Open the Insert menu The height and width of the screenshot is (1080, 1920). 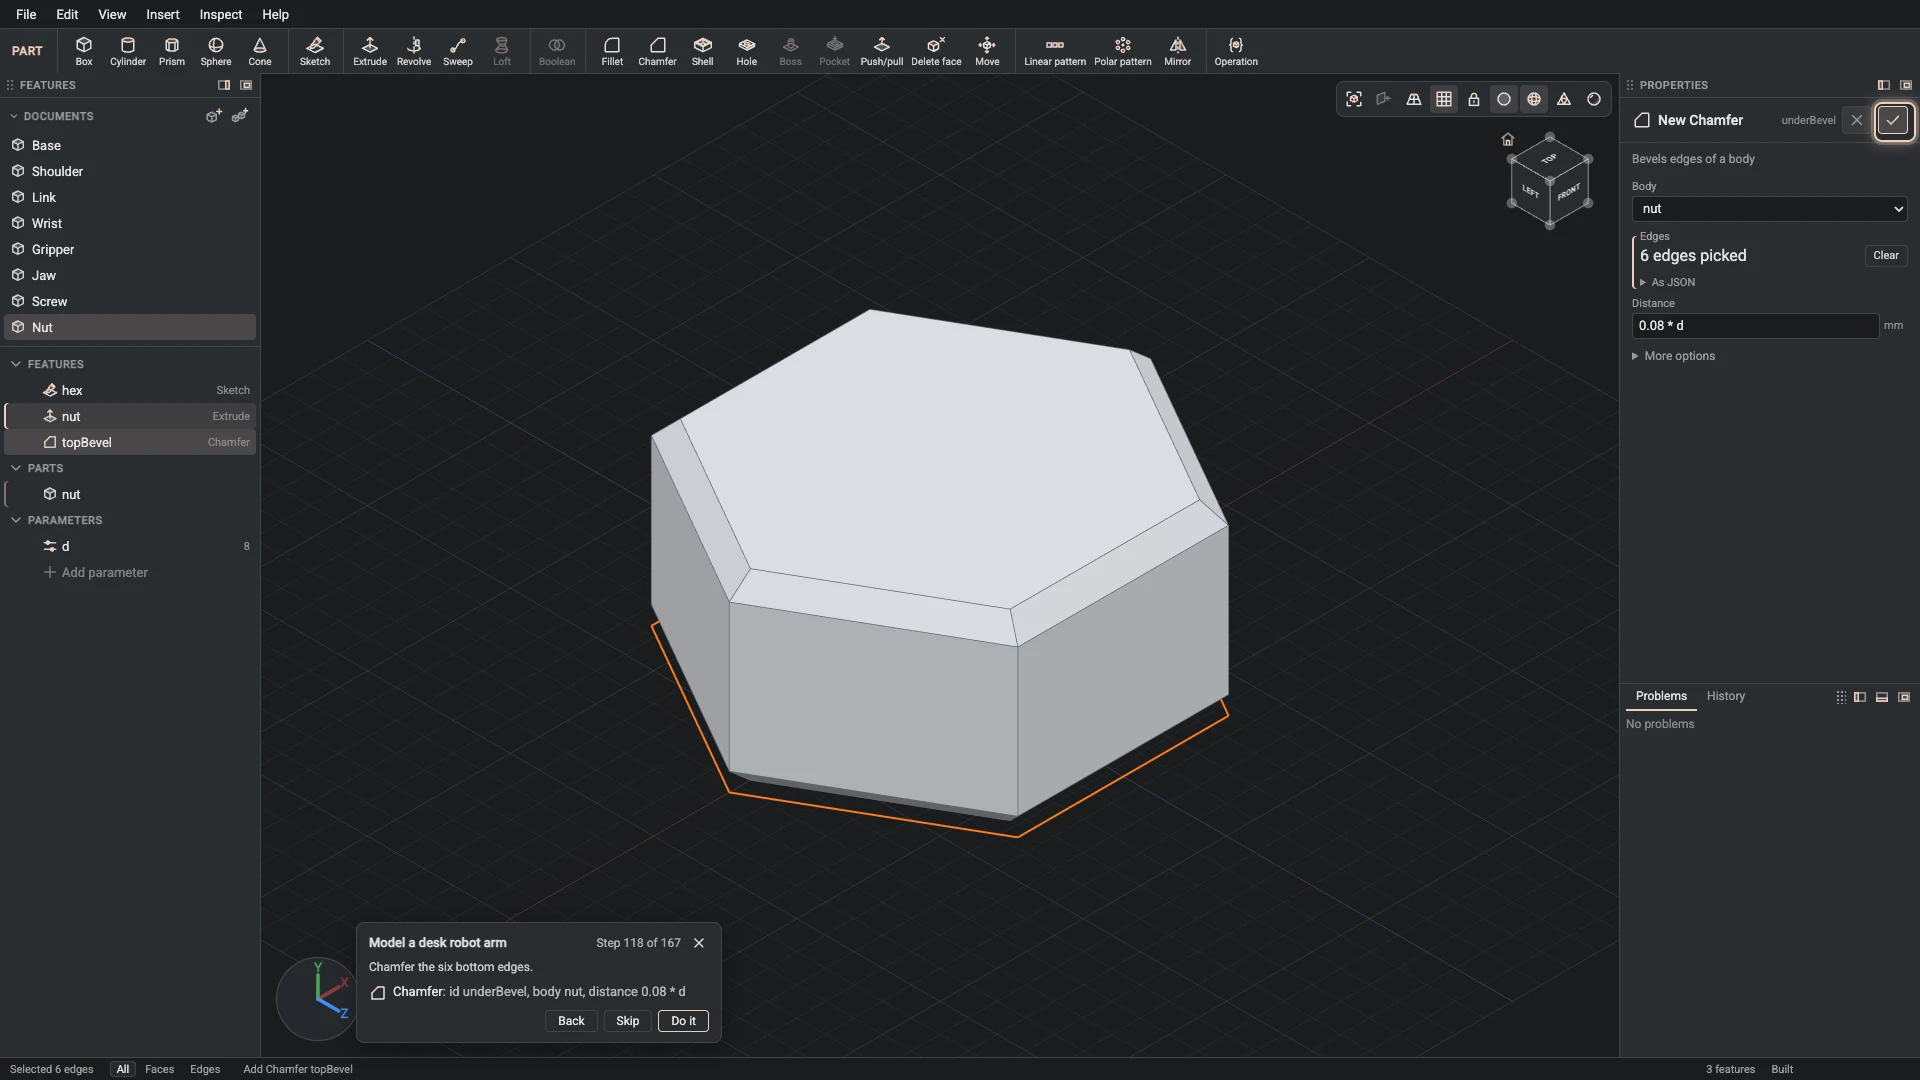tap(163, 14)
